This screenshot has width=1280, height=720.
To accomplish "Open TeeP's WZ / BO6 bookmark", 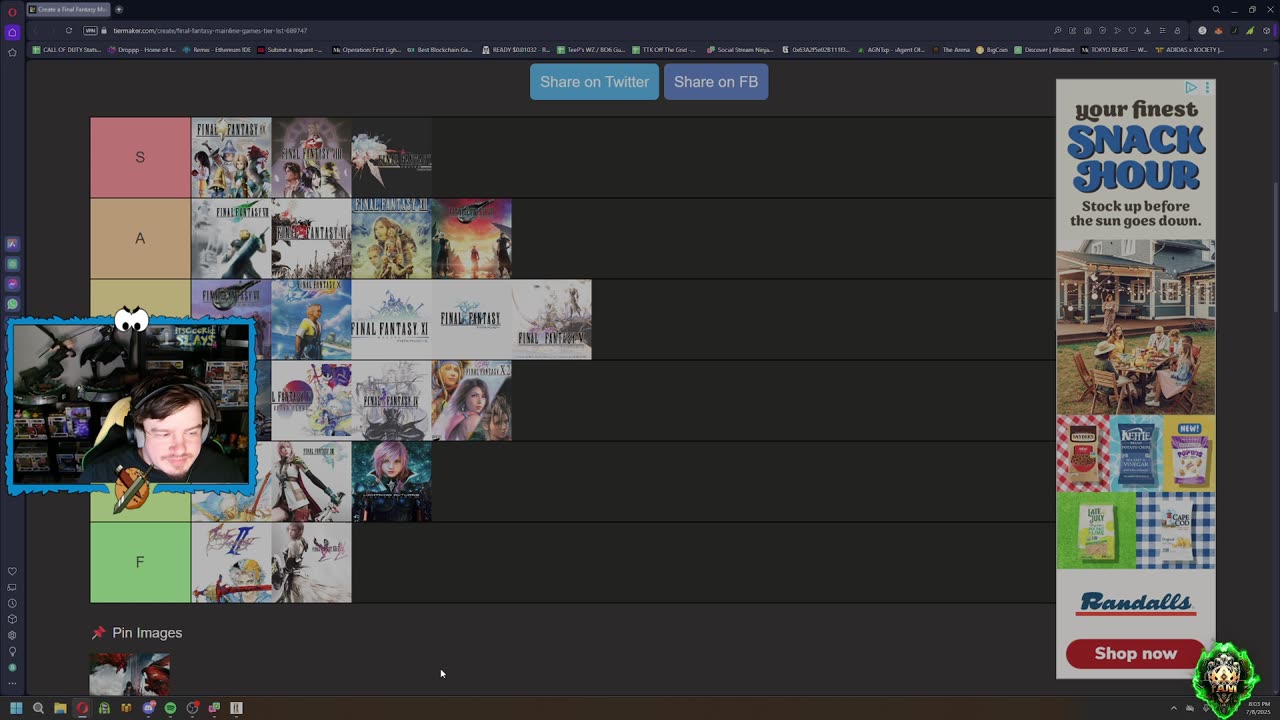I will (591, 49).
